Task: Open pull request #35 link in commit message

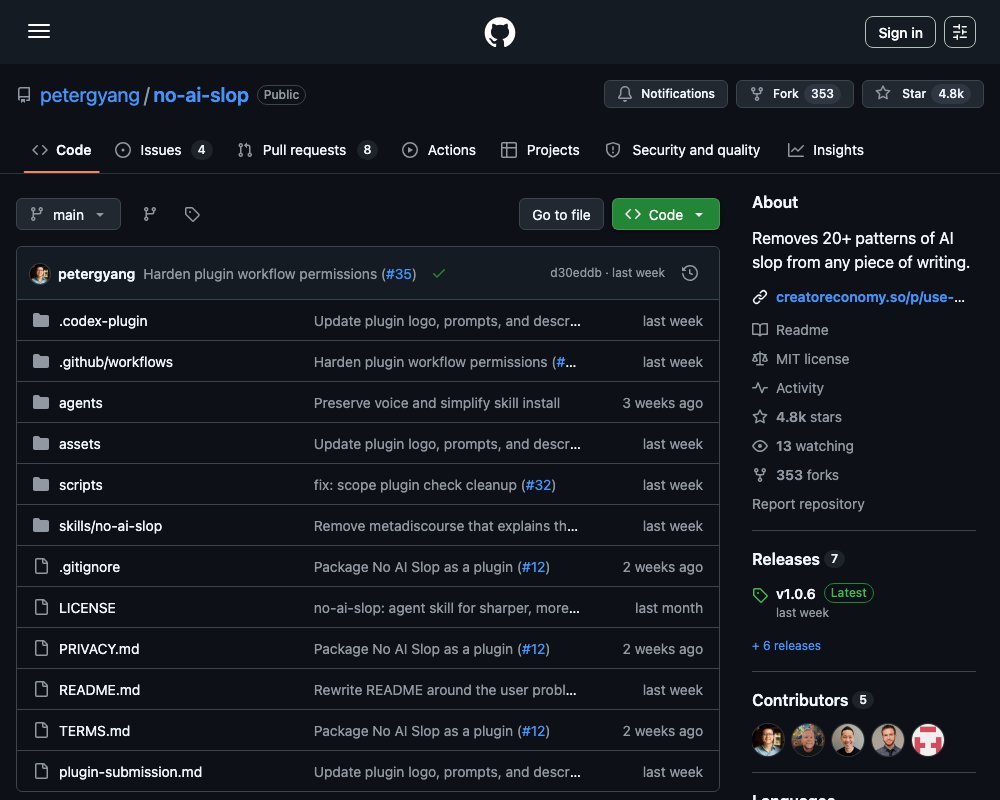Action: (399, 274)
